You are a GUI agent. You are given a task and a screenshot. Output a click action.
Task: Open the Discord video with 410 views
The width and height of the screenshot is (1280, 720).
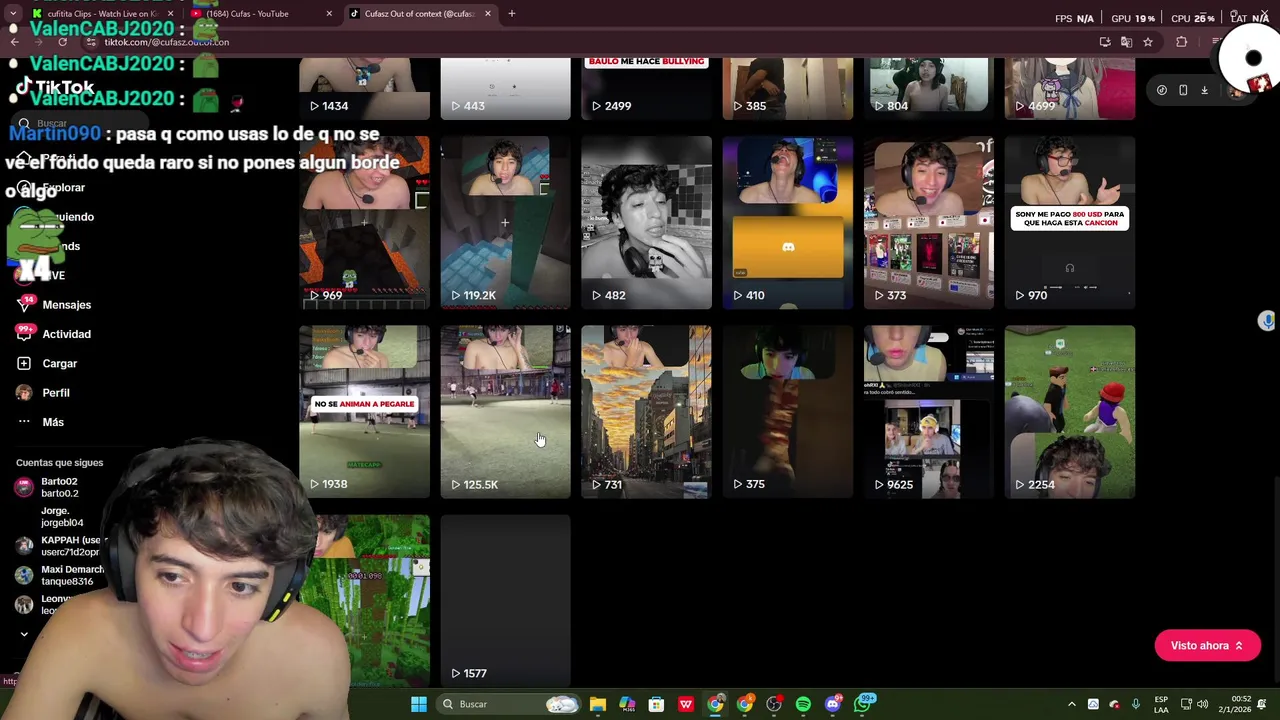[x=788, y=222]
